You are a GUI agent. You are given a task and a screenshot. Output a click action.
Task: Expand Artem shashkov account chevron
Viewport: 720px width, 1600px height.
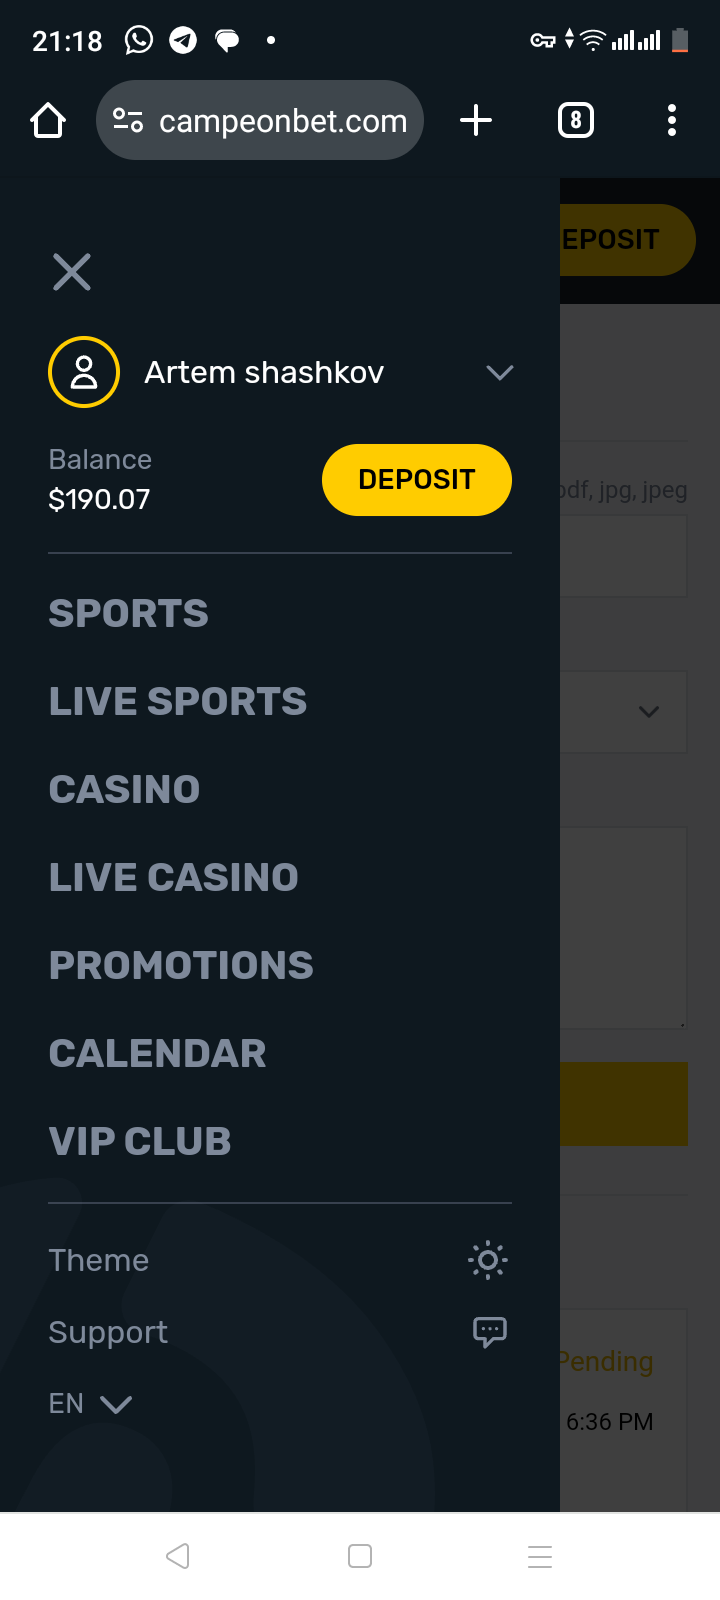pyautogui.click(x=500, y=372)
